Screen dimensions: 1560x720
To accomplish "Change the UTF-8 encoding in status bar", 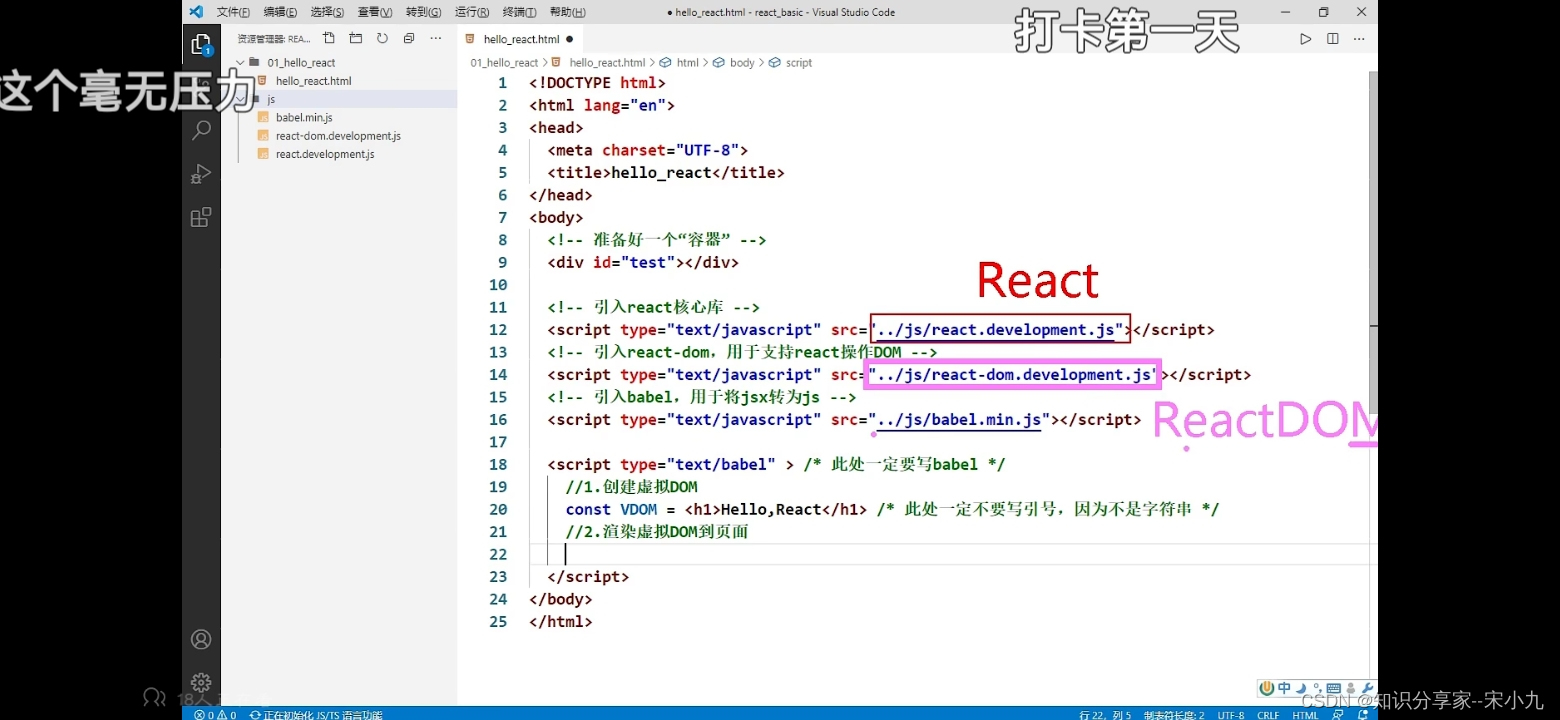I will point(1231,714).
